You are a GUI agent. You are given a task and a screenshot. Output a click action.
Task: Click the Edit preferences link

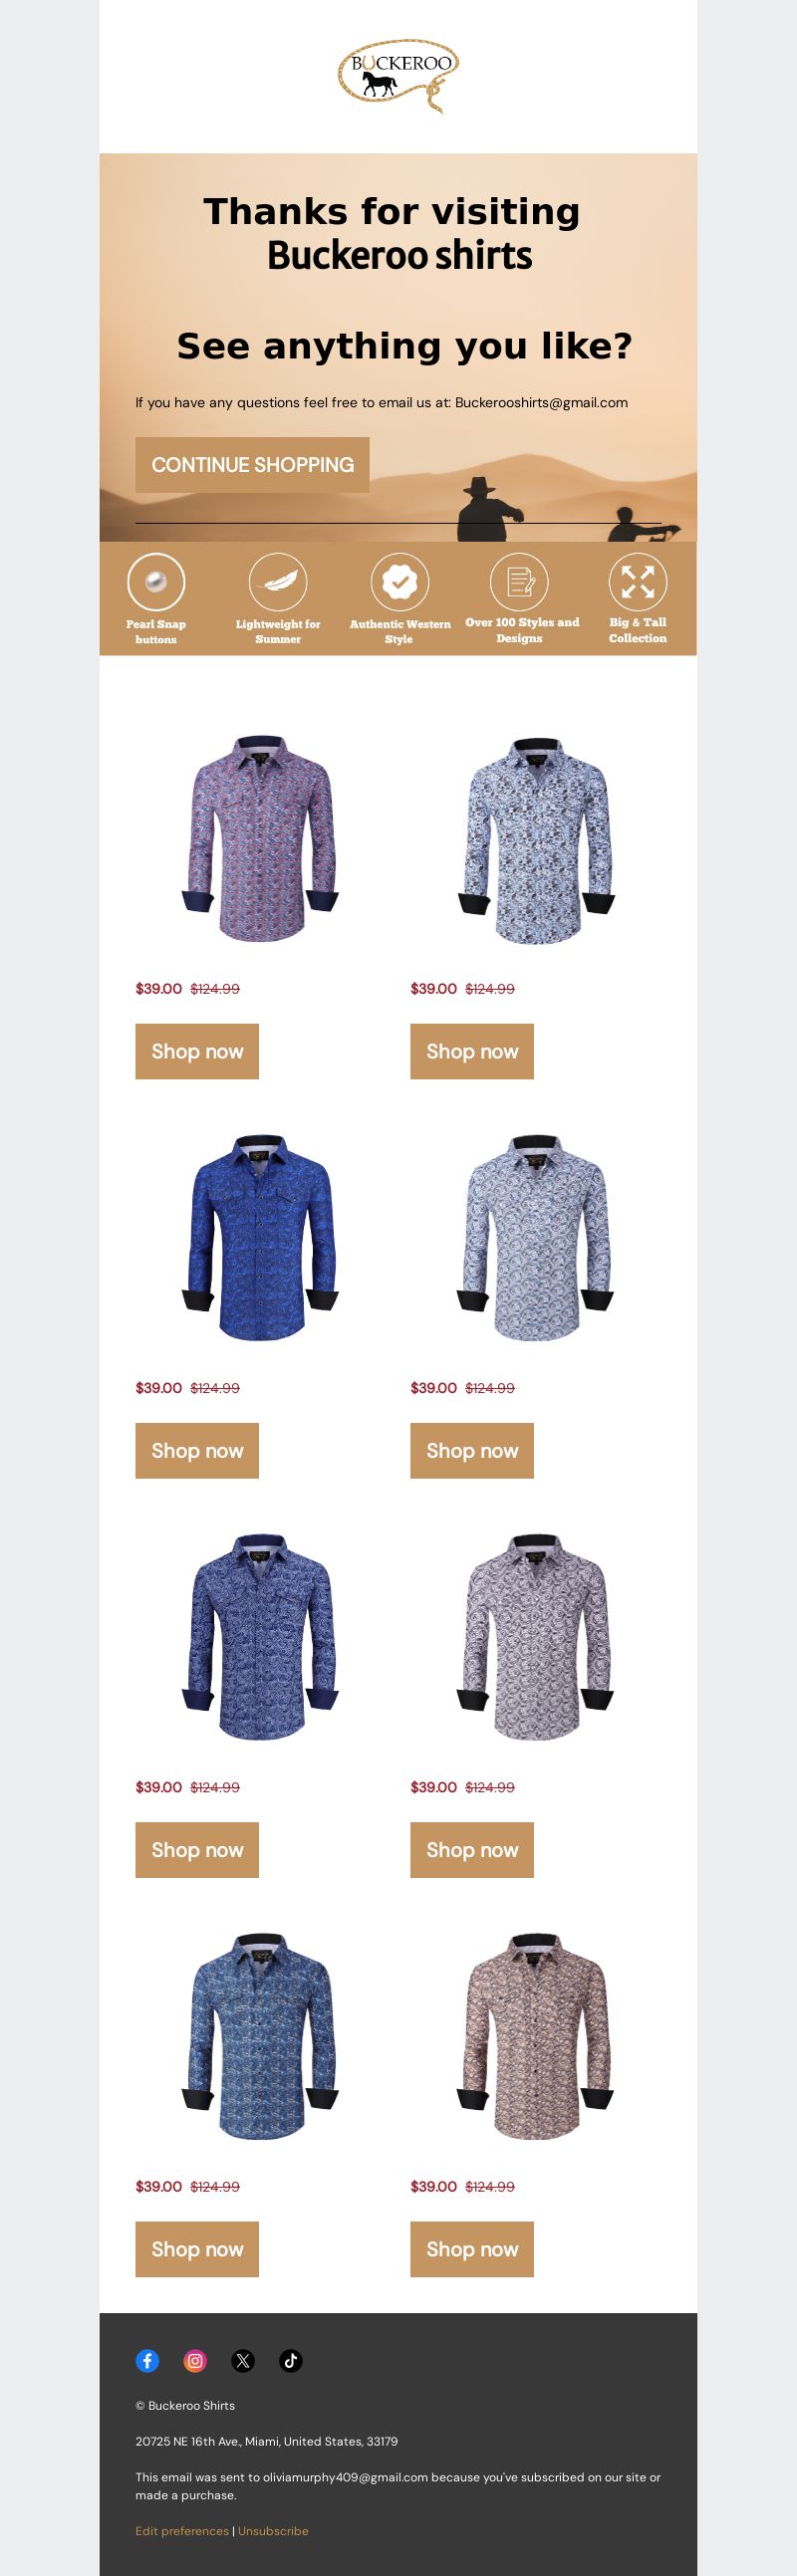pyautogui.click(x=182, y=2530)
